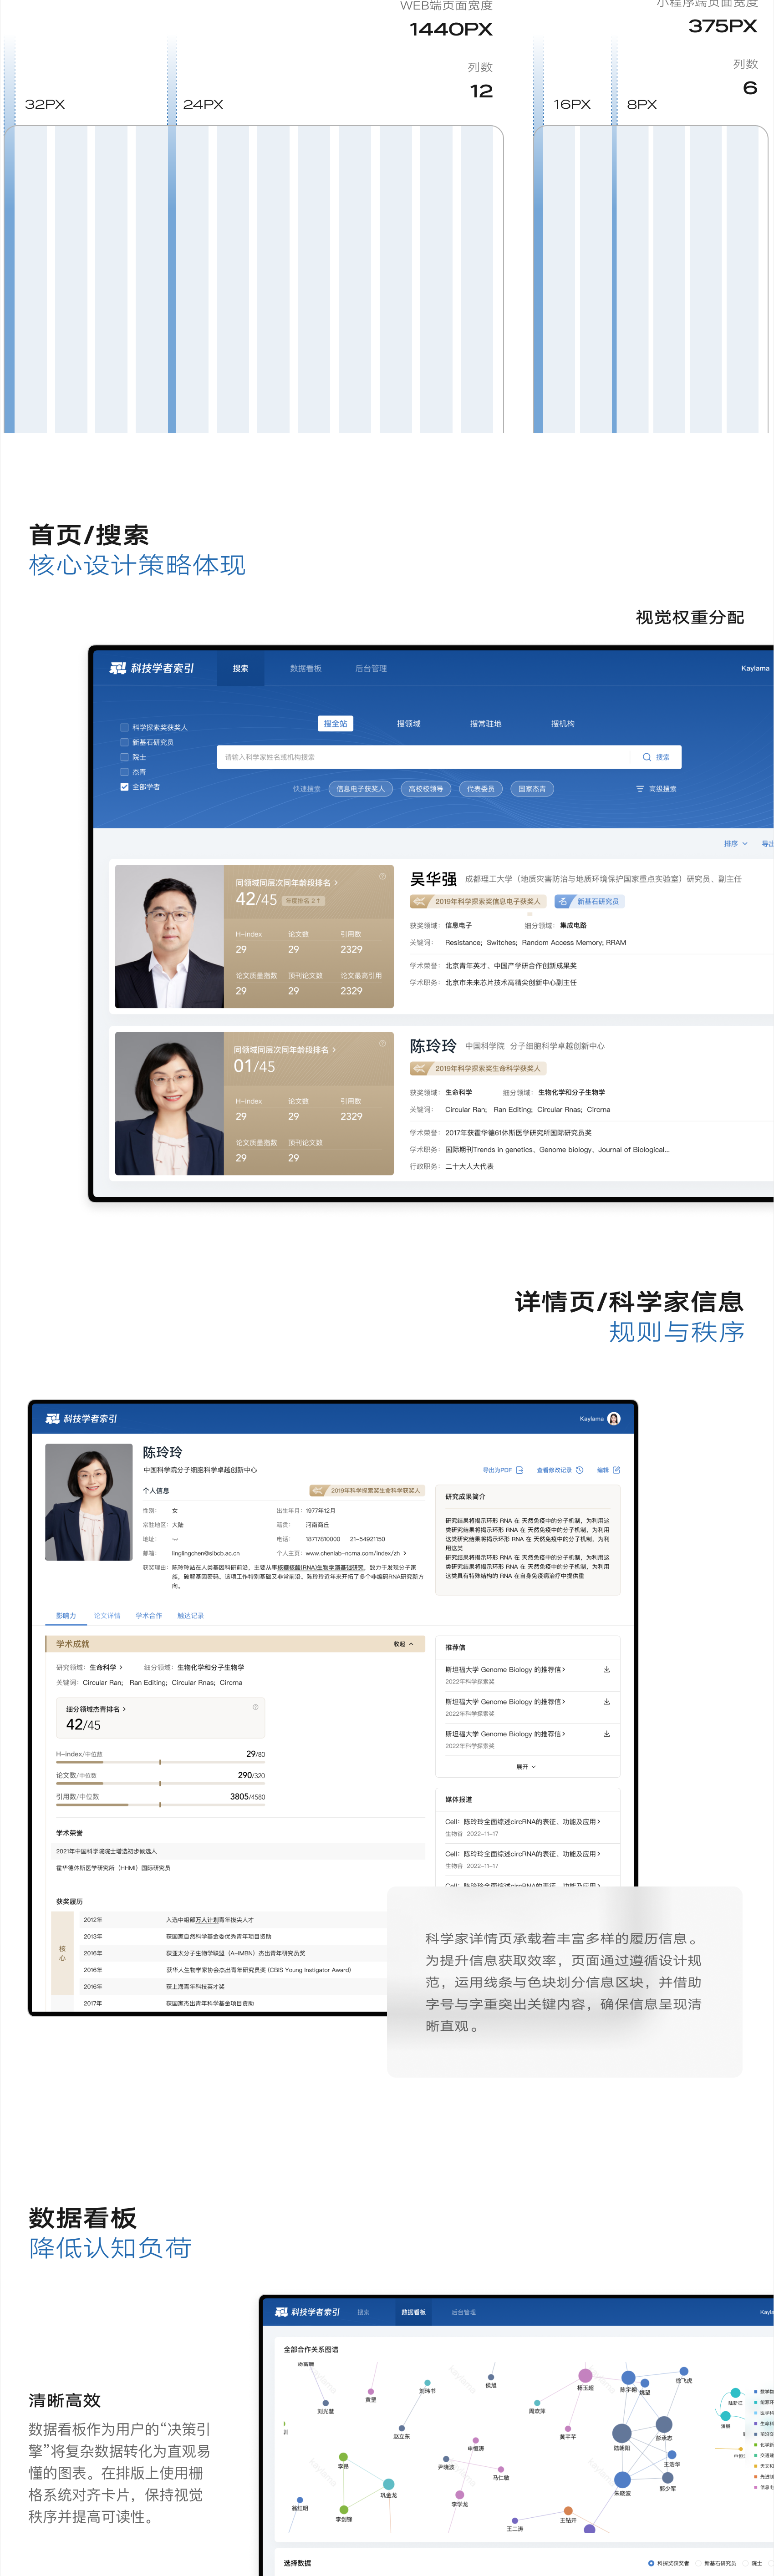The height and width of the screenshot is (2576, 774).
Task: Collapse the 学术成就 section with 收起
Action: click(403, 1644)
